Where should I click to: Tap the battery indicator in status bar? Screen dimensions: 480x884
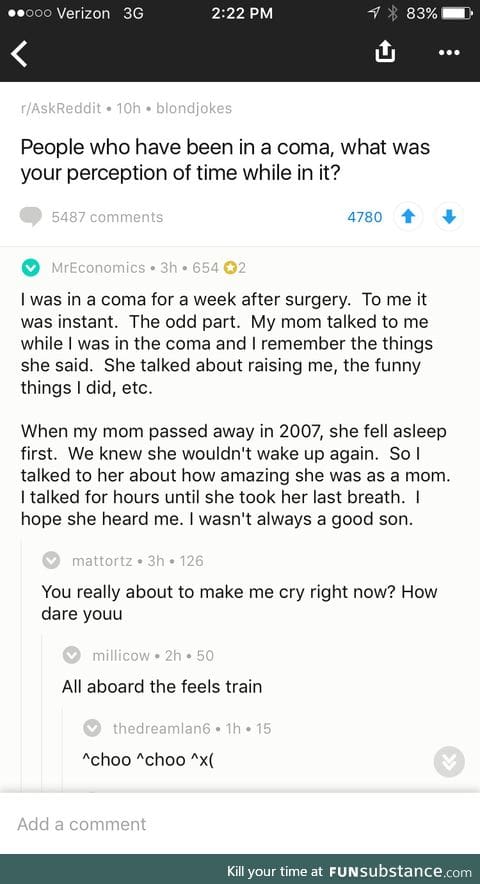click(457, 13)
